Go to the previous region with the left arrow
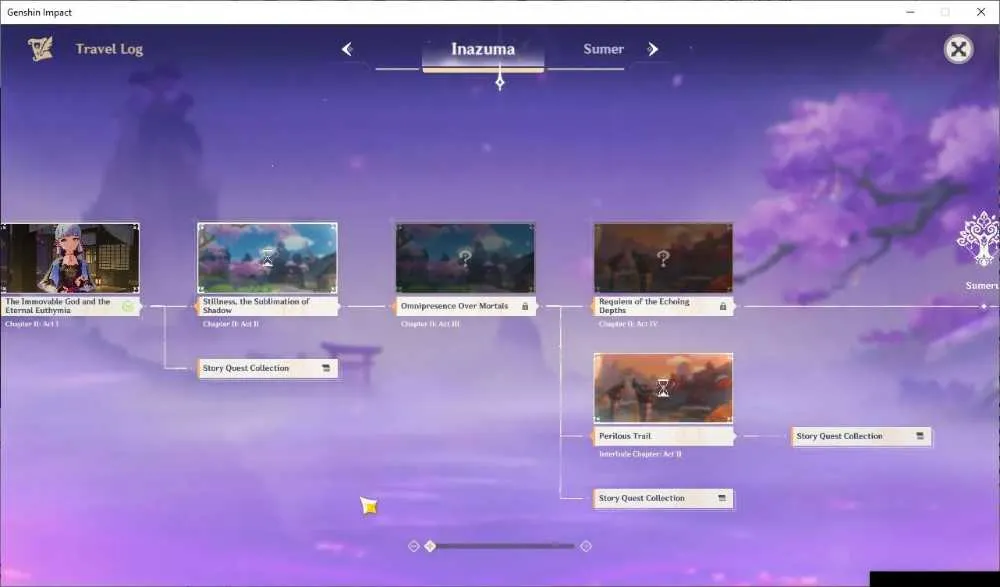Viewport: 1000px width, 587px height. [x=347, y=49]
